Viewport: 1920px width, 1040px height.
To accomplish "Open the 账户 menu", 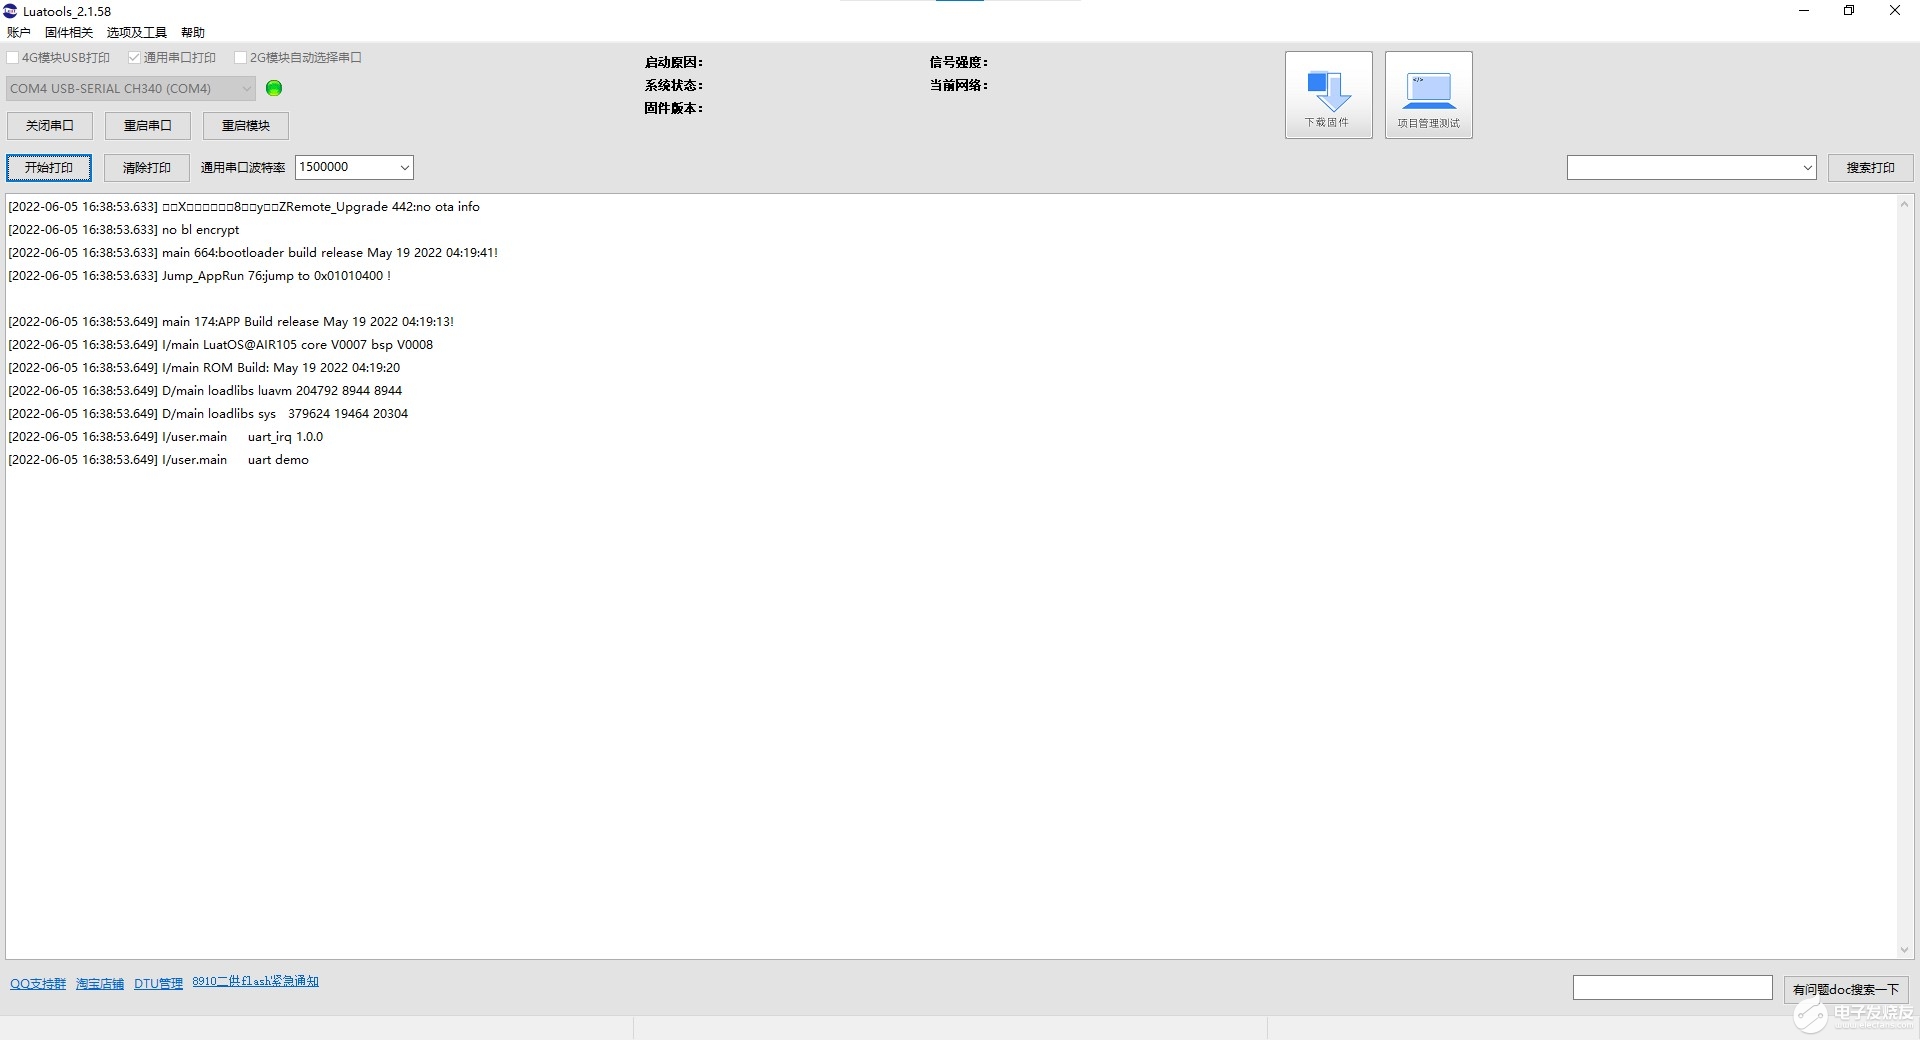I will tap(19, 33).
